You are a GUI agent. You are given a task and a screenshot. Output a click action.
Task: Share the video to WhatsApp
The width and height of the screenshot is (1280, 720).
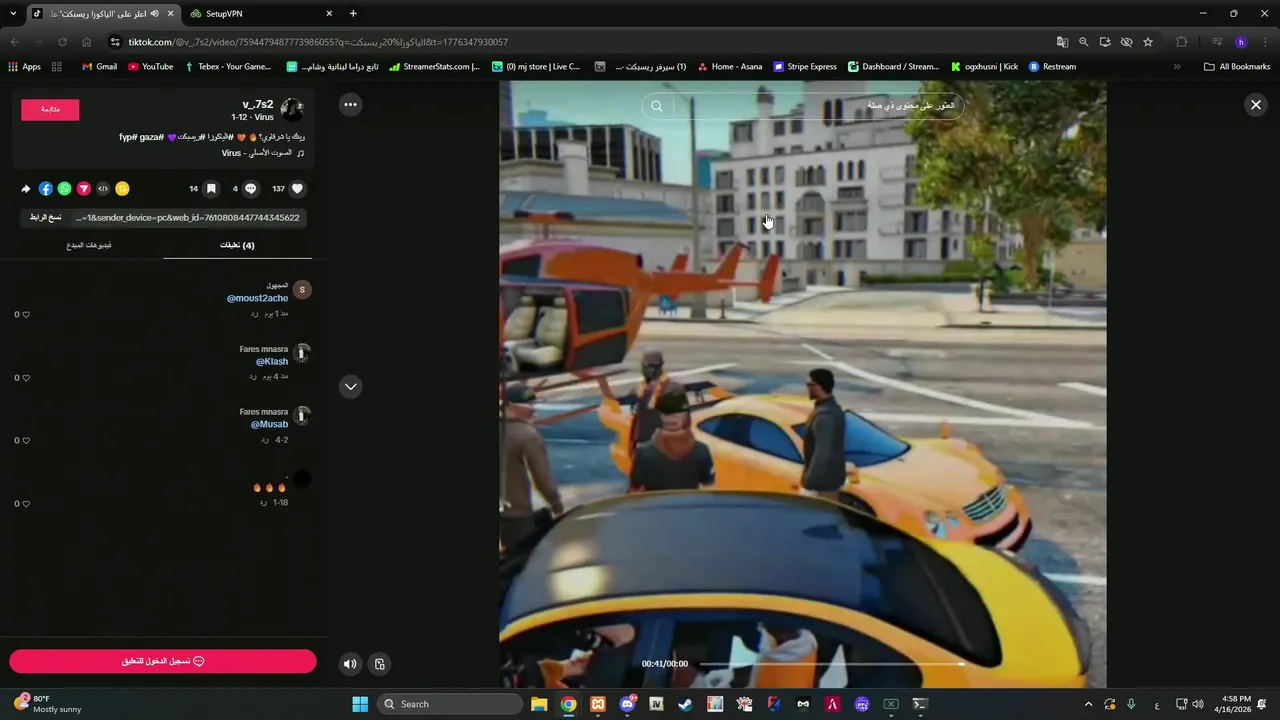click(65, 188)
